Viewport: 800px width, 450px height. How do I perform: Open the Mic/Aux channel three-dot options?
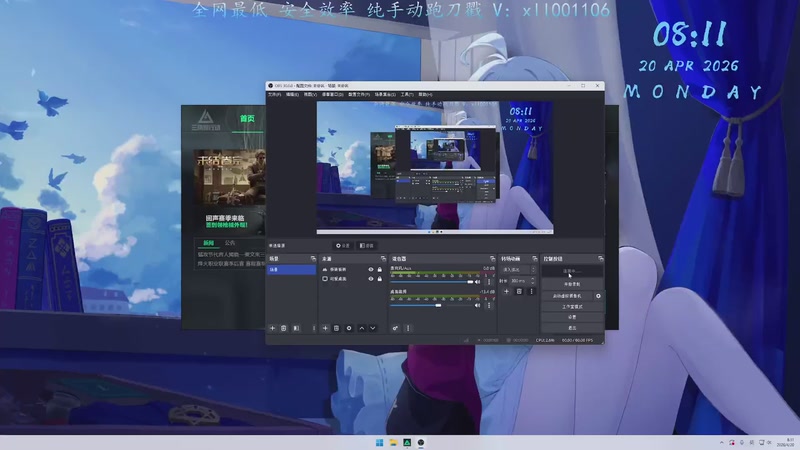(x=489, y=282)
